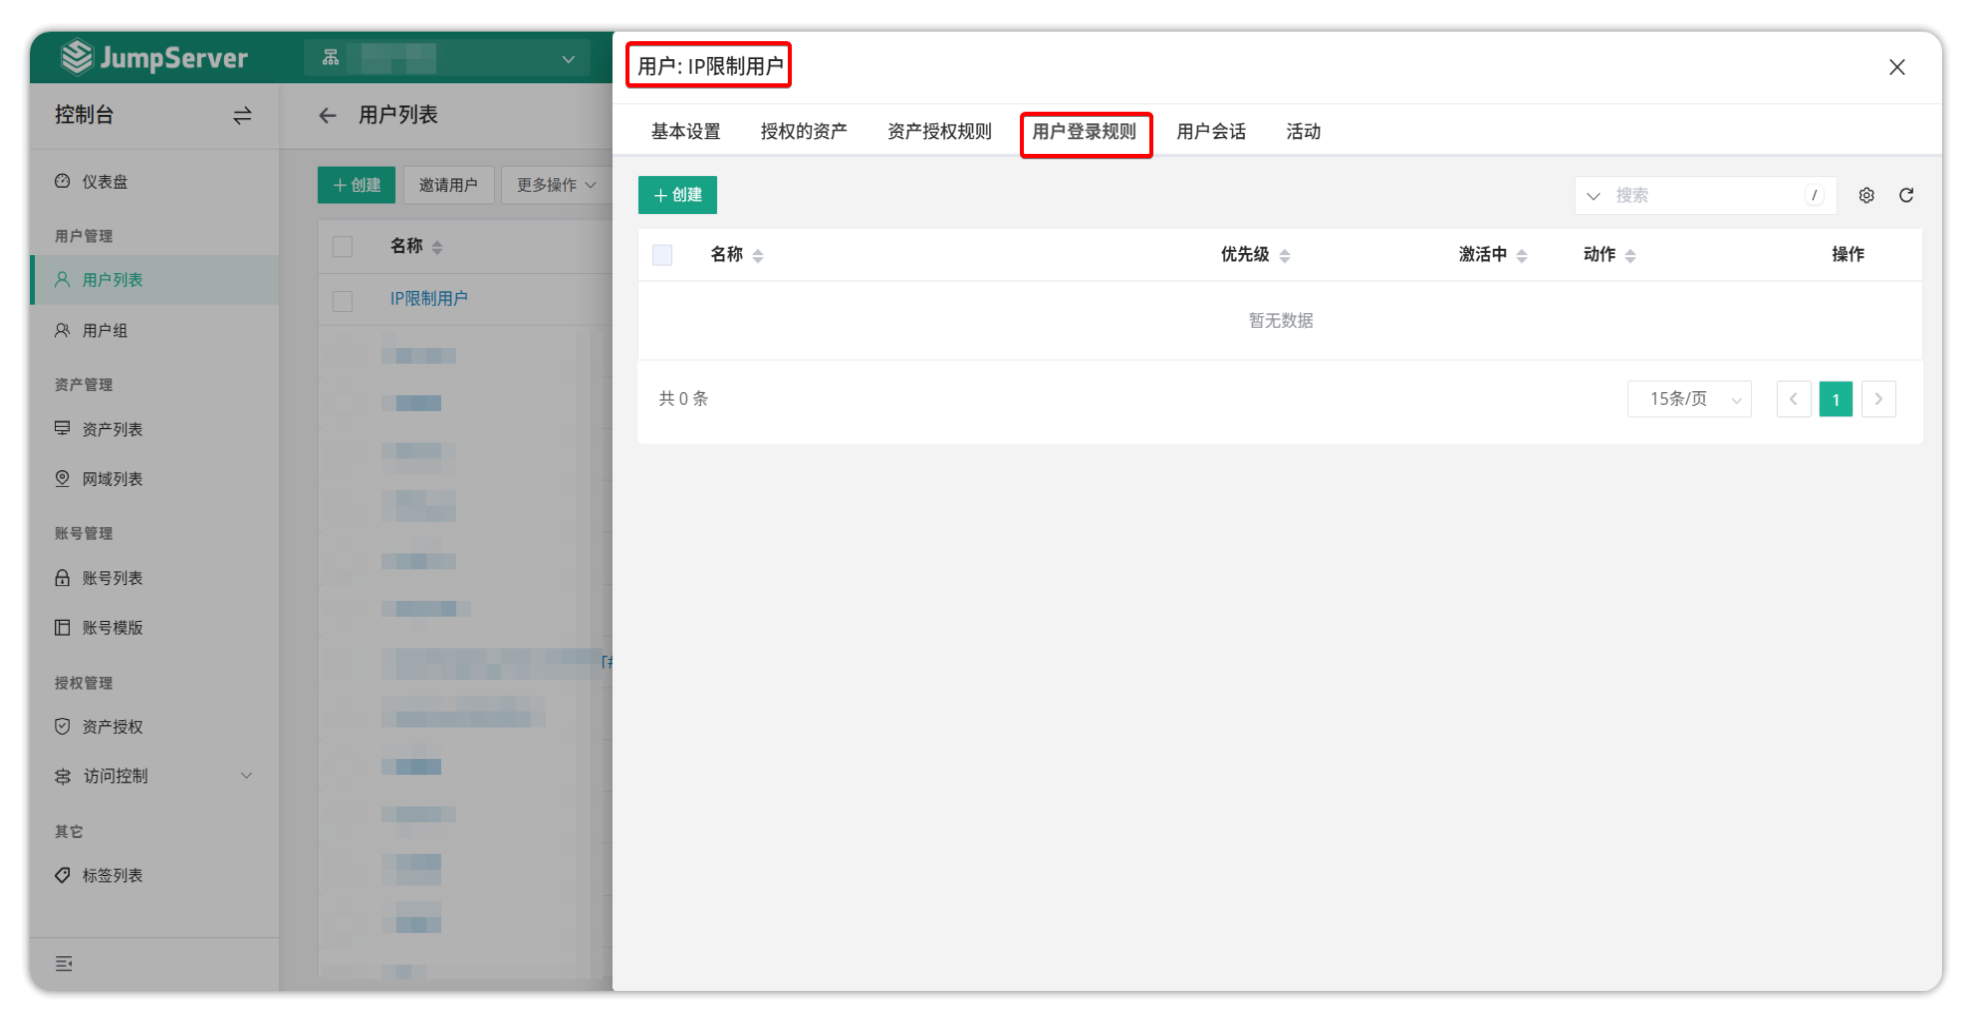Open the IP限制用户 link in user list
Screen dimensions: 1972x1012
428,299
